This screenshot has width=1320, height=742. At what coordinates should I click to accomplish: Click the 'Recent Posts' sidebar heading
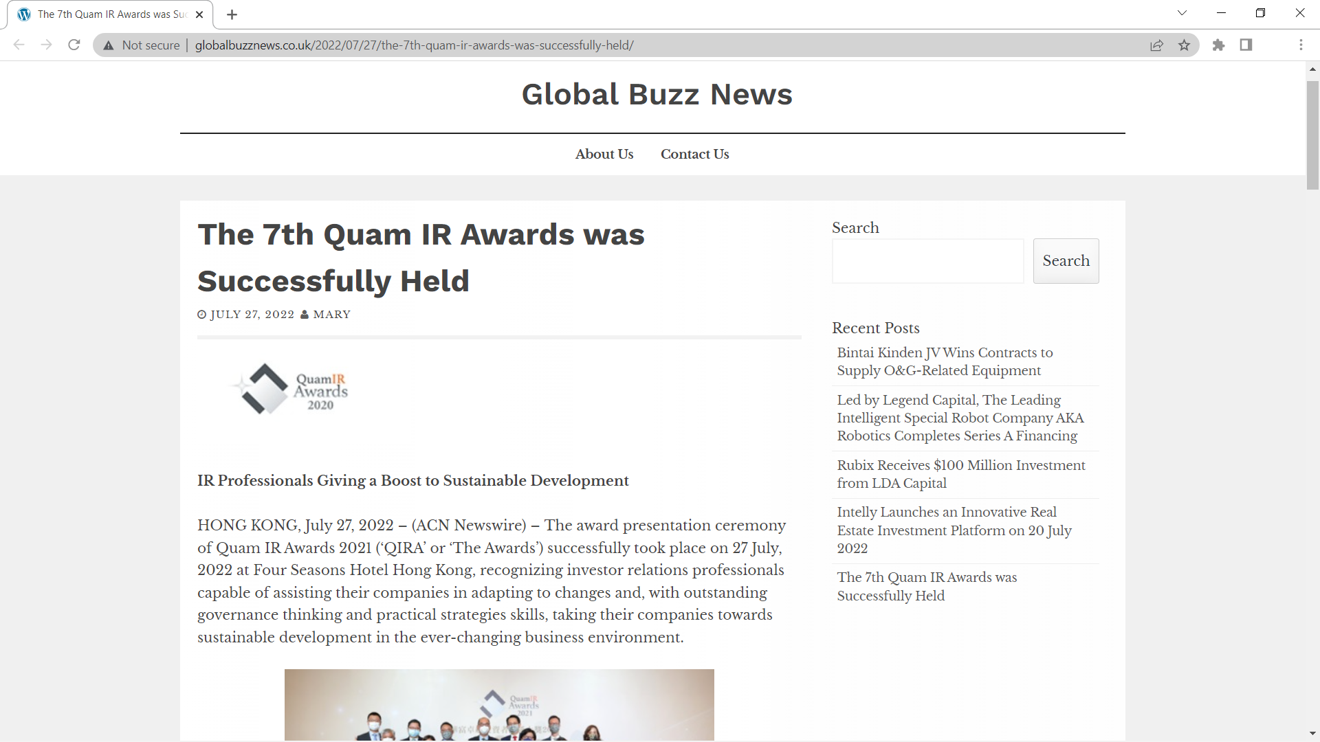pos(875,328)
